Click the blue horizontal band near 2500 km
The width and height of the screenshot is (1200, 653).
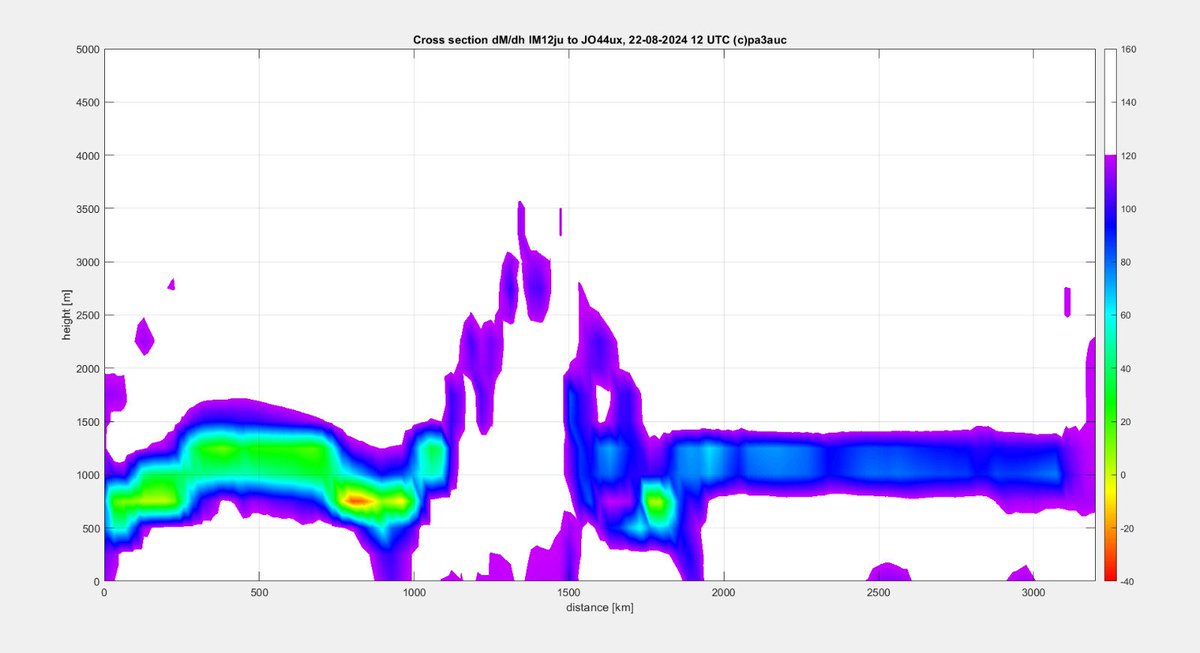pyautogui.click(x=880, y=460)
